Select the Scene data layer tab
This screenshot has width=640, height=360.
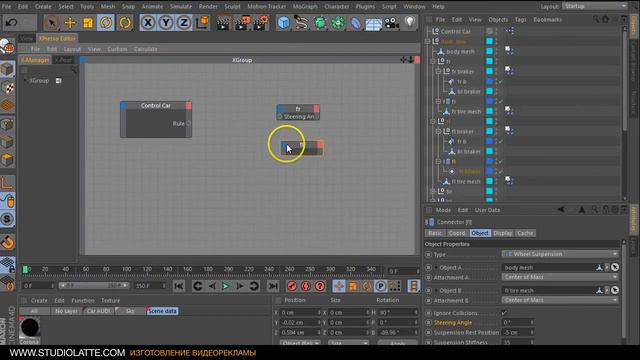[162, 311]
